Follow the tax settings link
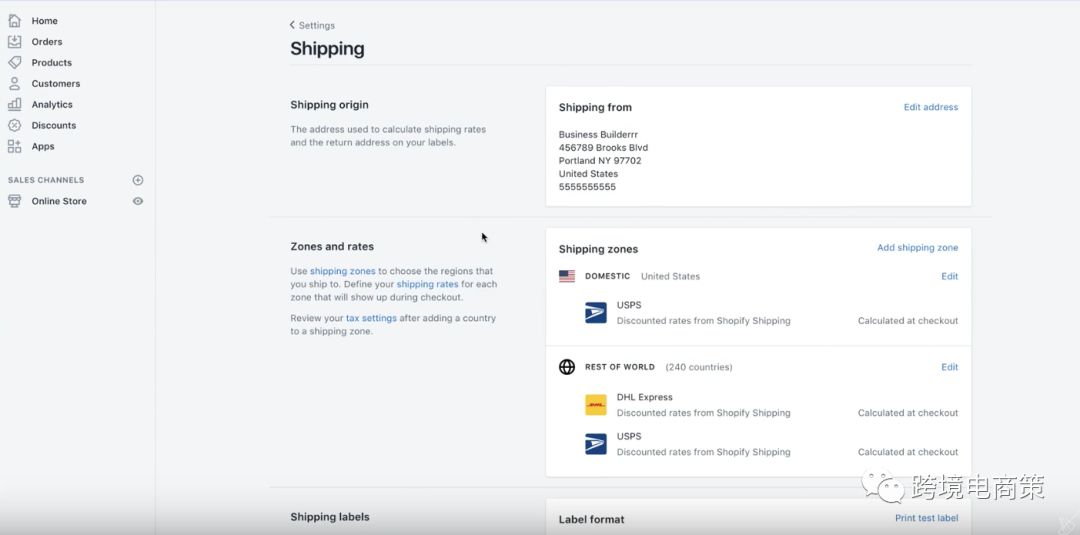Screen dimensions: 1080x535 click(371, 318)
